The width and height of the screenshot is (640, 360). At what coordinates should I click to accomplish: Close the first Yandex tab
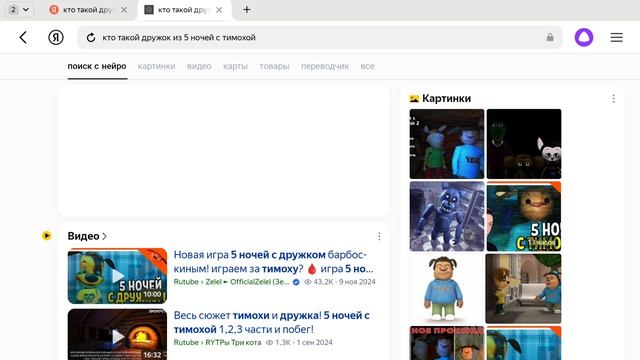pyautogui.click(x=124, y=10)
